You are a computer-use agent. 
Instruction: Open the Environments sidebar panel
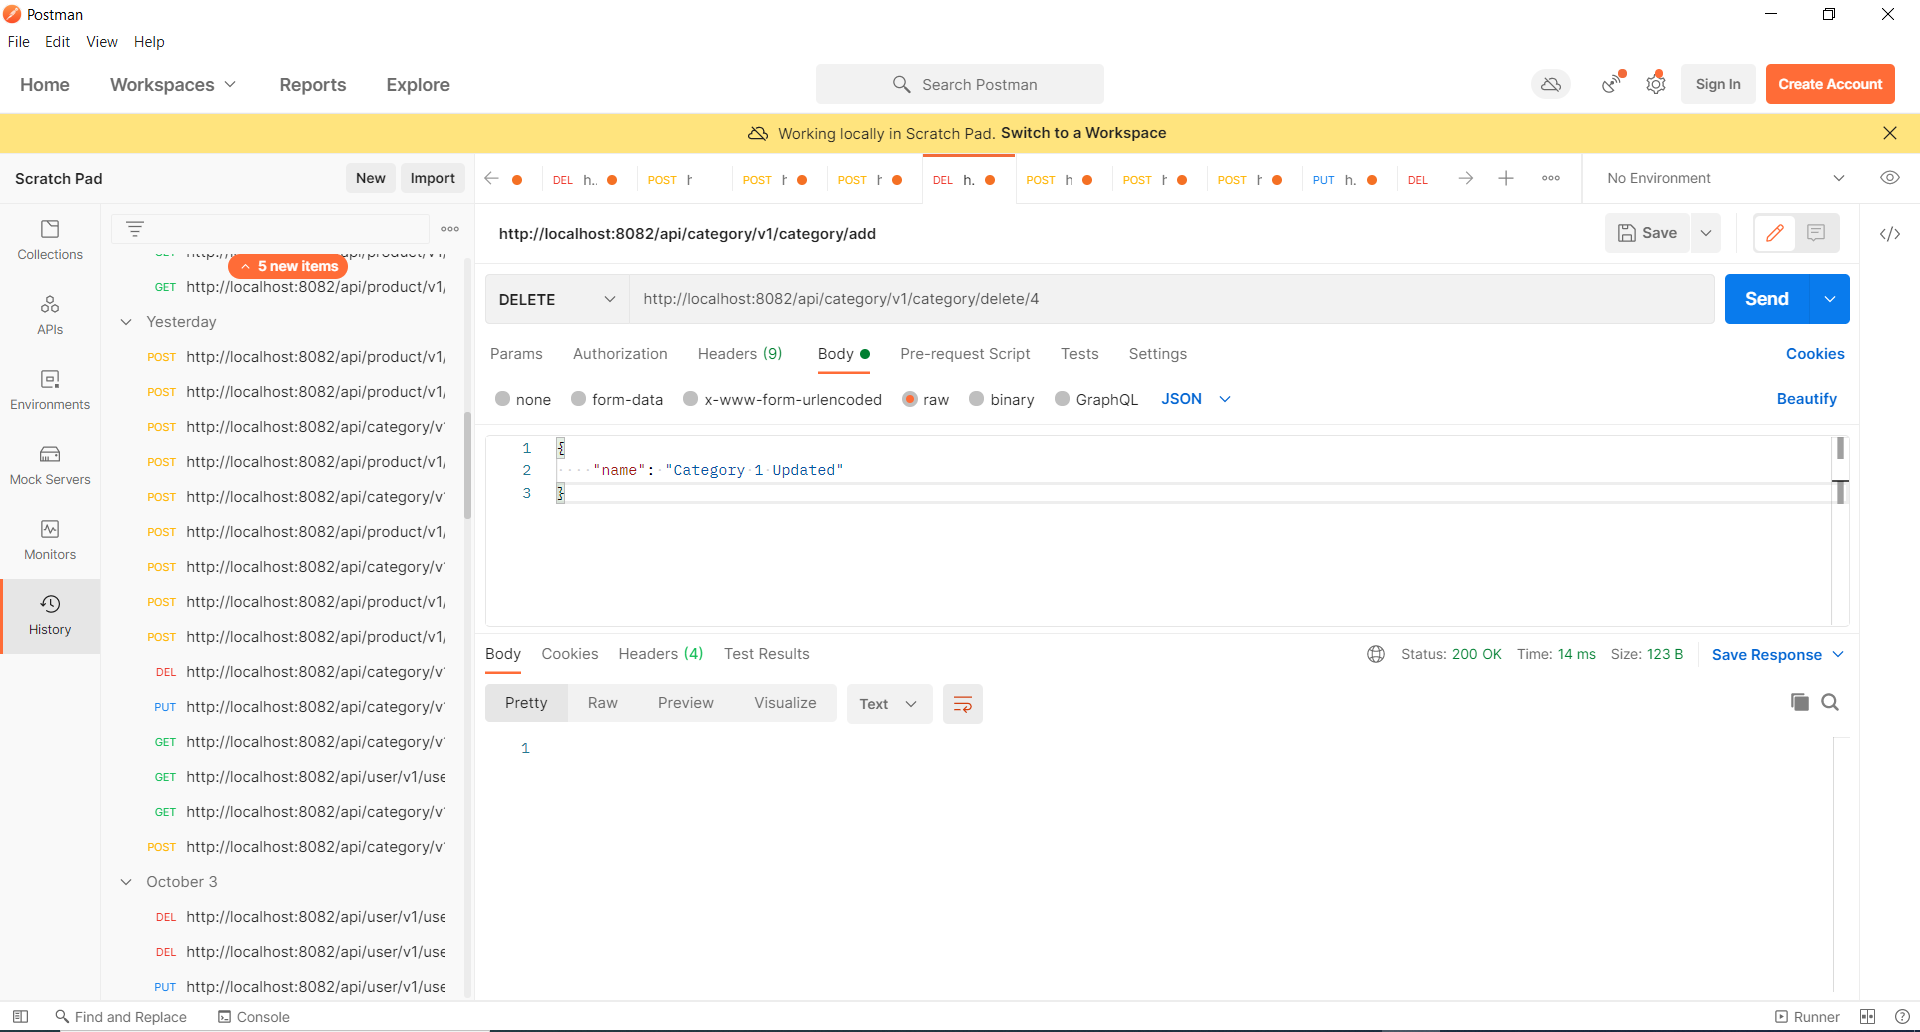point(50,391)
